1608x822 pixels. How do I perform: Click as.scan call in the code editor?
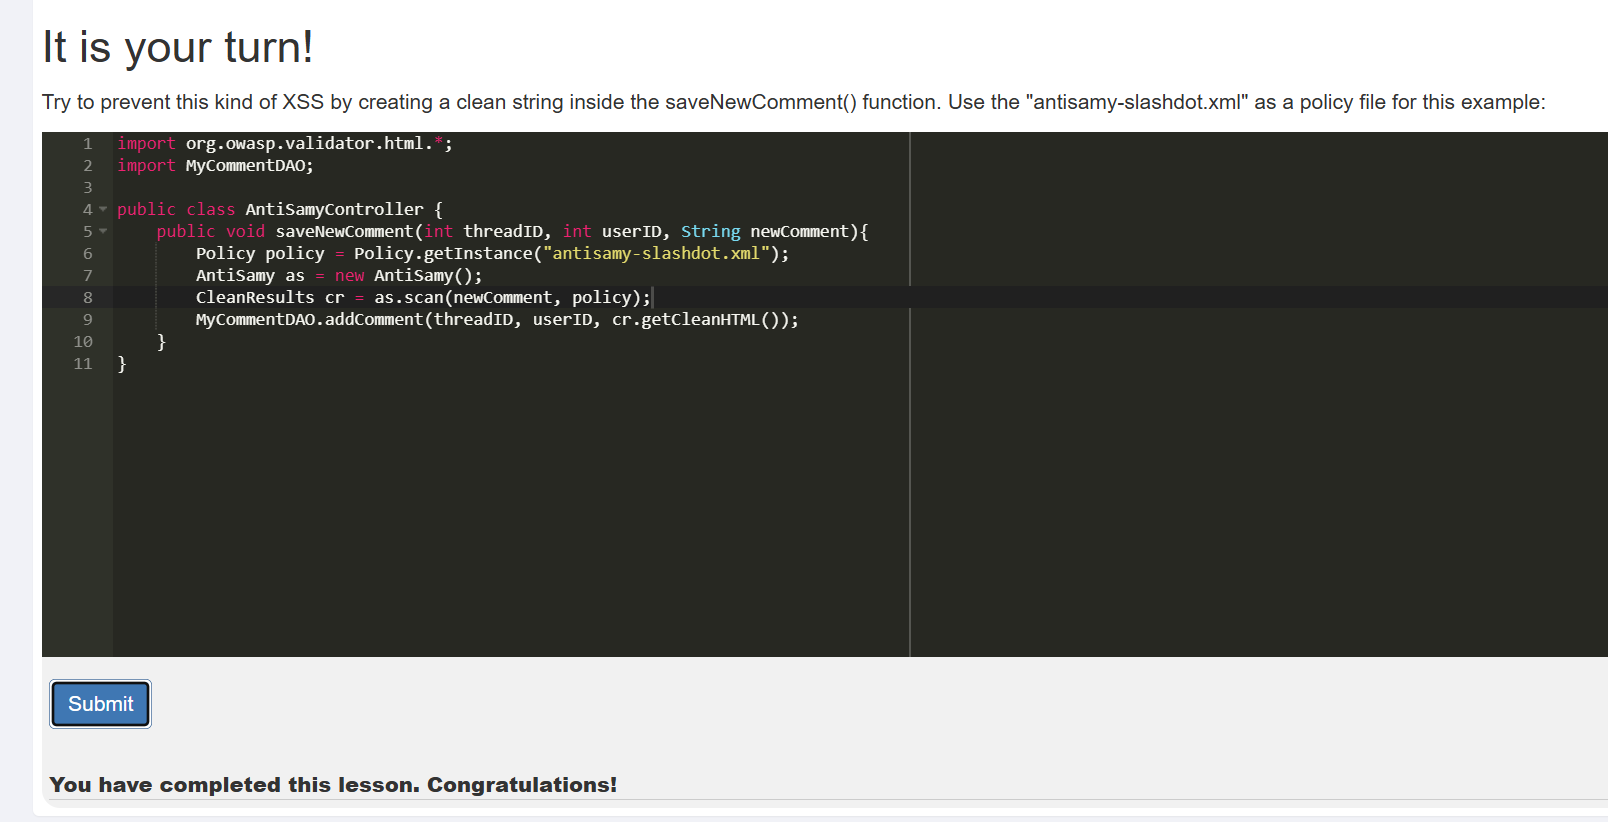[408, 298]
